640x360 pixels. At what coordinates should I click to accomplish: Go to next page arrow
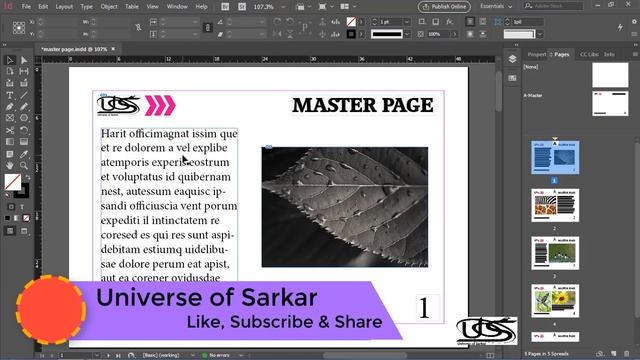click(108, 356)
